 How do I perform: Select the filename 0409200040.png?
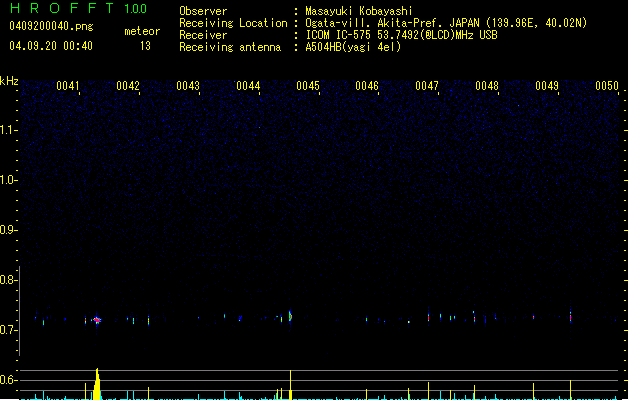(51, 26)
